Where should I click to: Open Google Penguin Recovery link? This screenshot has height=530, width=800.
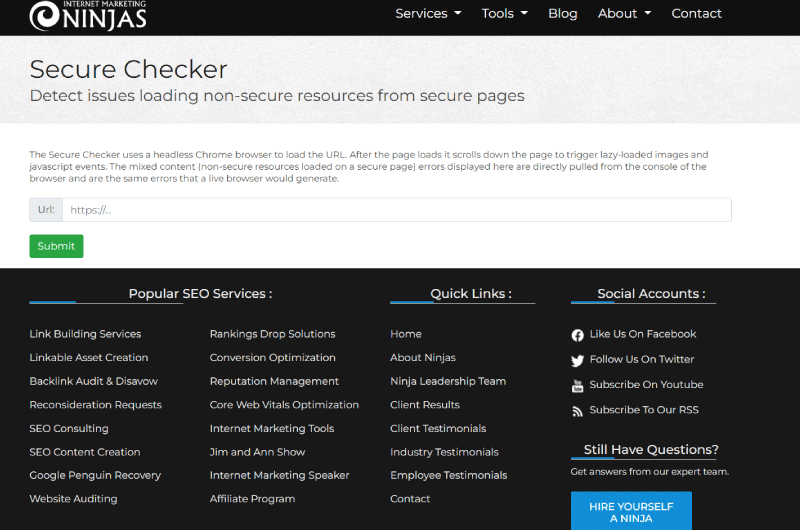pos(95,475)
